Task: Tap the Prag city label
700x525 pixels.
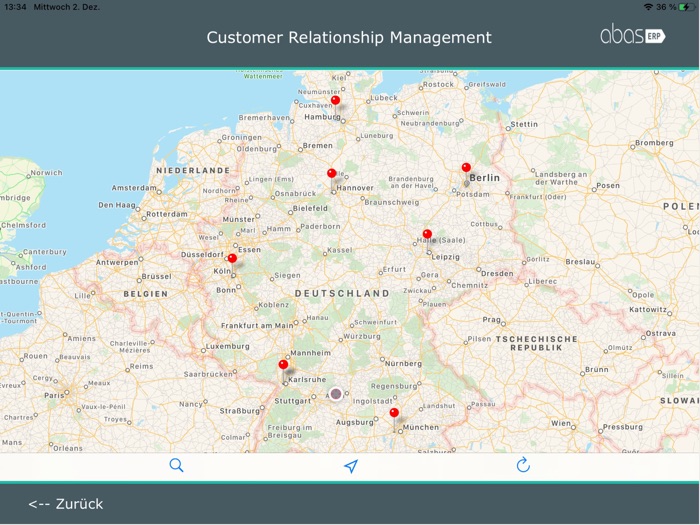Action: [x=492, y=320]
